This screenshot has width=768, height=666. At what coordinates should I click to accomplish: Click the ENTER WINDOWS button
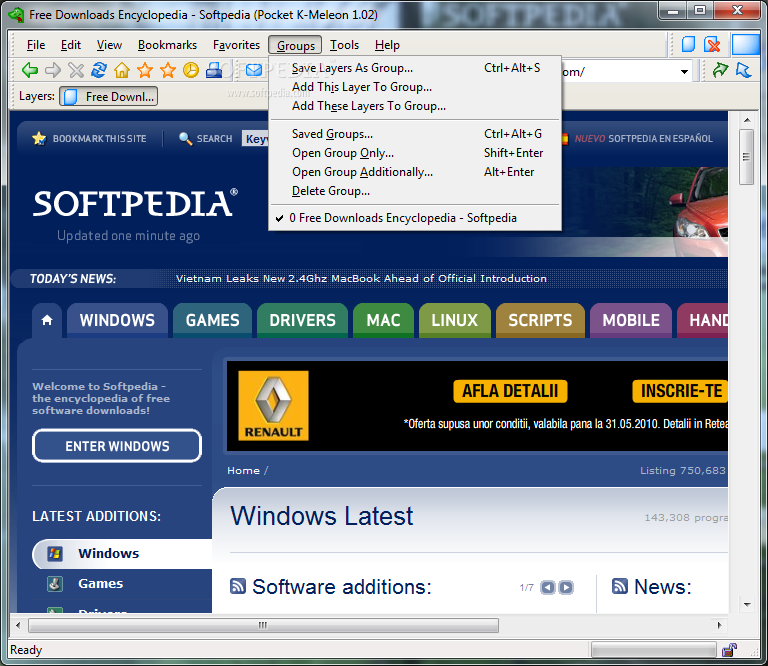(x=117, y=446)
